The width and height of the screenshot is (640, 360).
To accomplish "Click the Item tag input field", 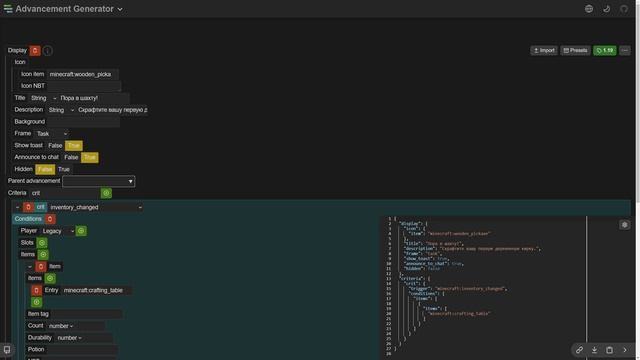I will click(x=86, y=314).
